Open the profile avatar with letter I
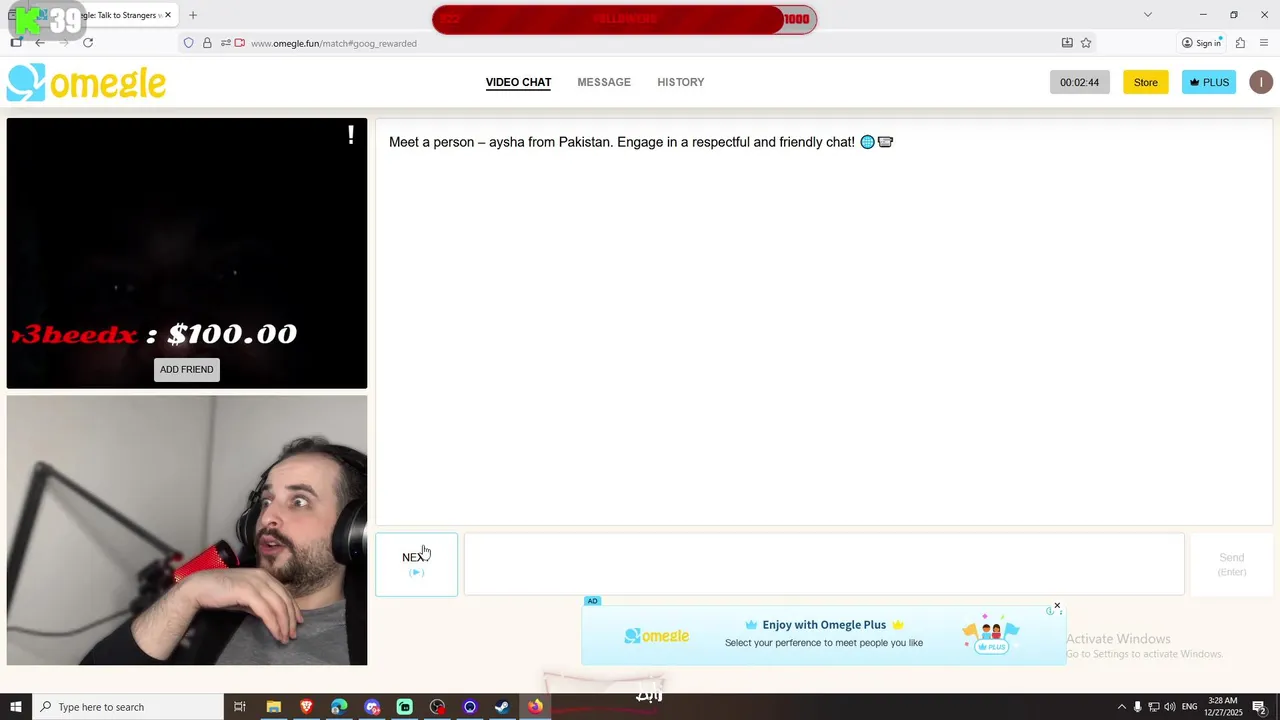This screenshot has height=720, width=1280. (x=1261, y=82)
